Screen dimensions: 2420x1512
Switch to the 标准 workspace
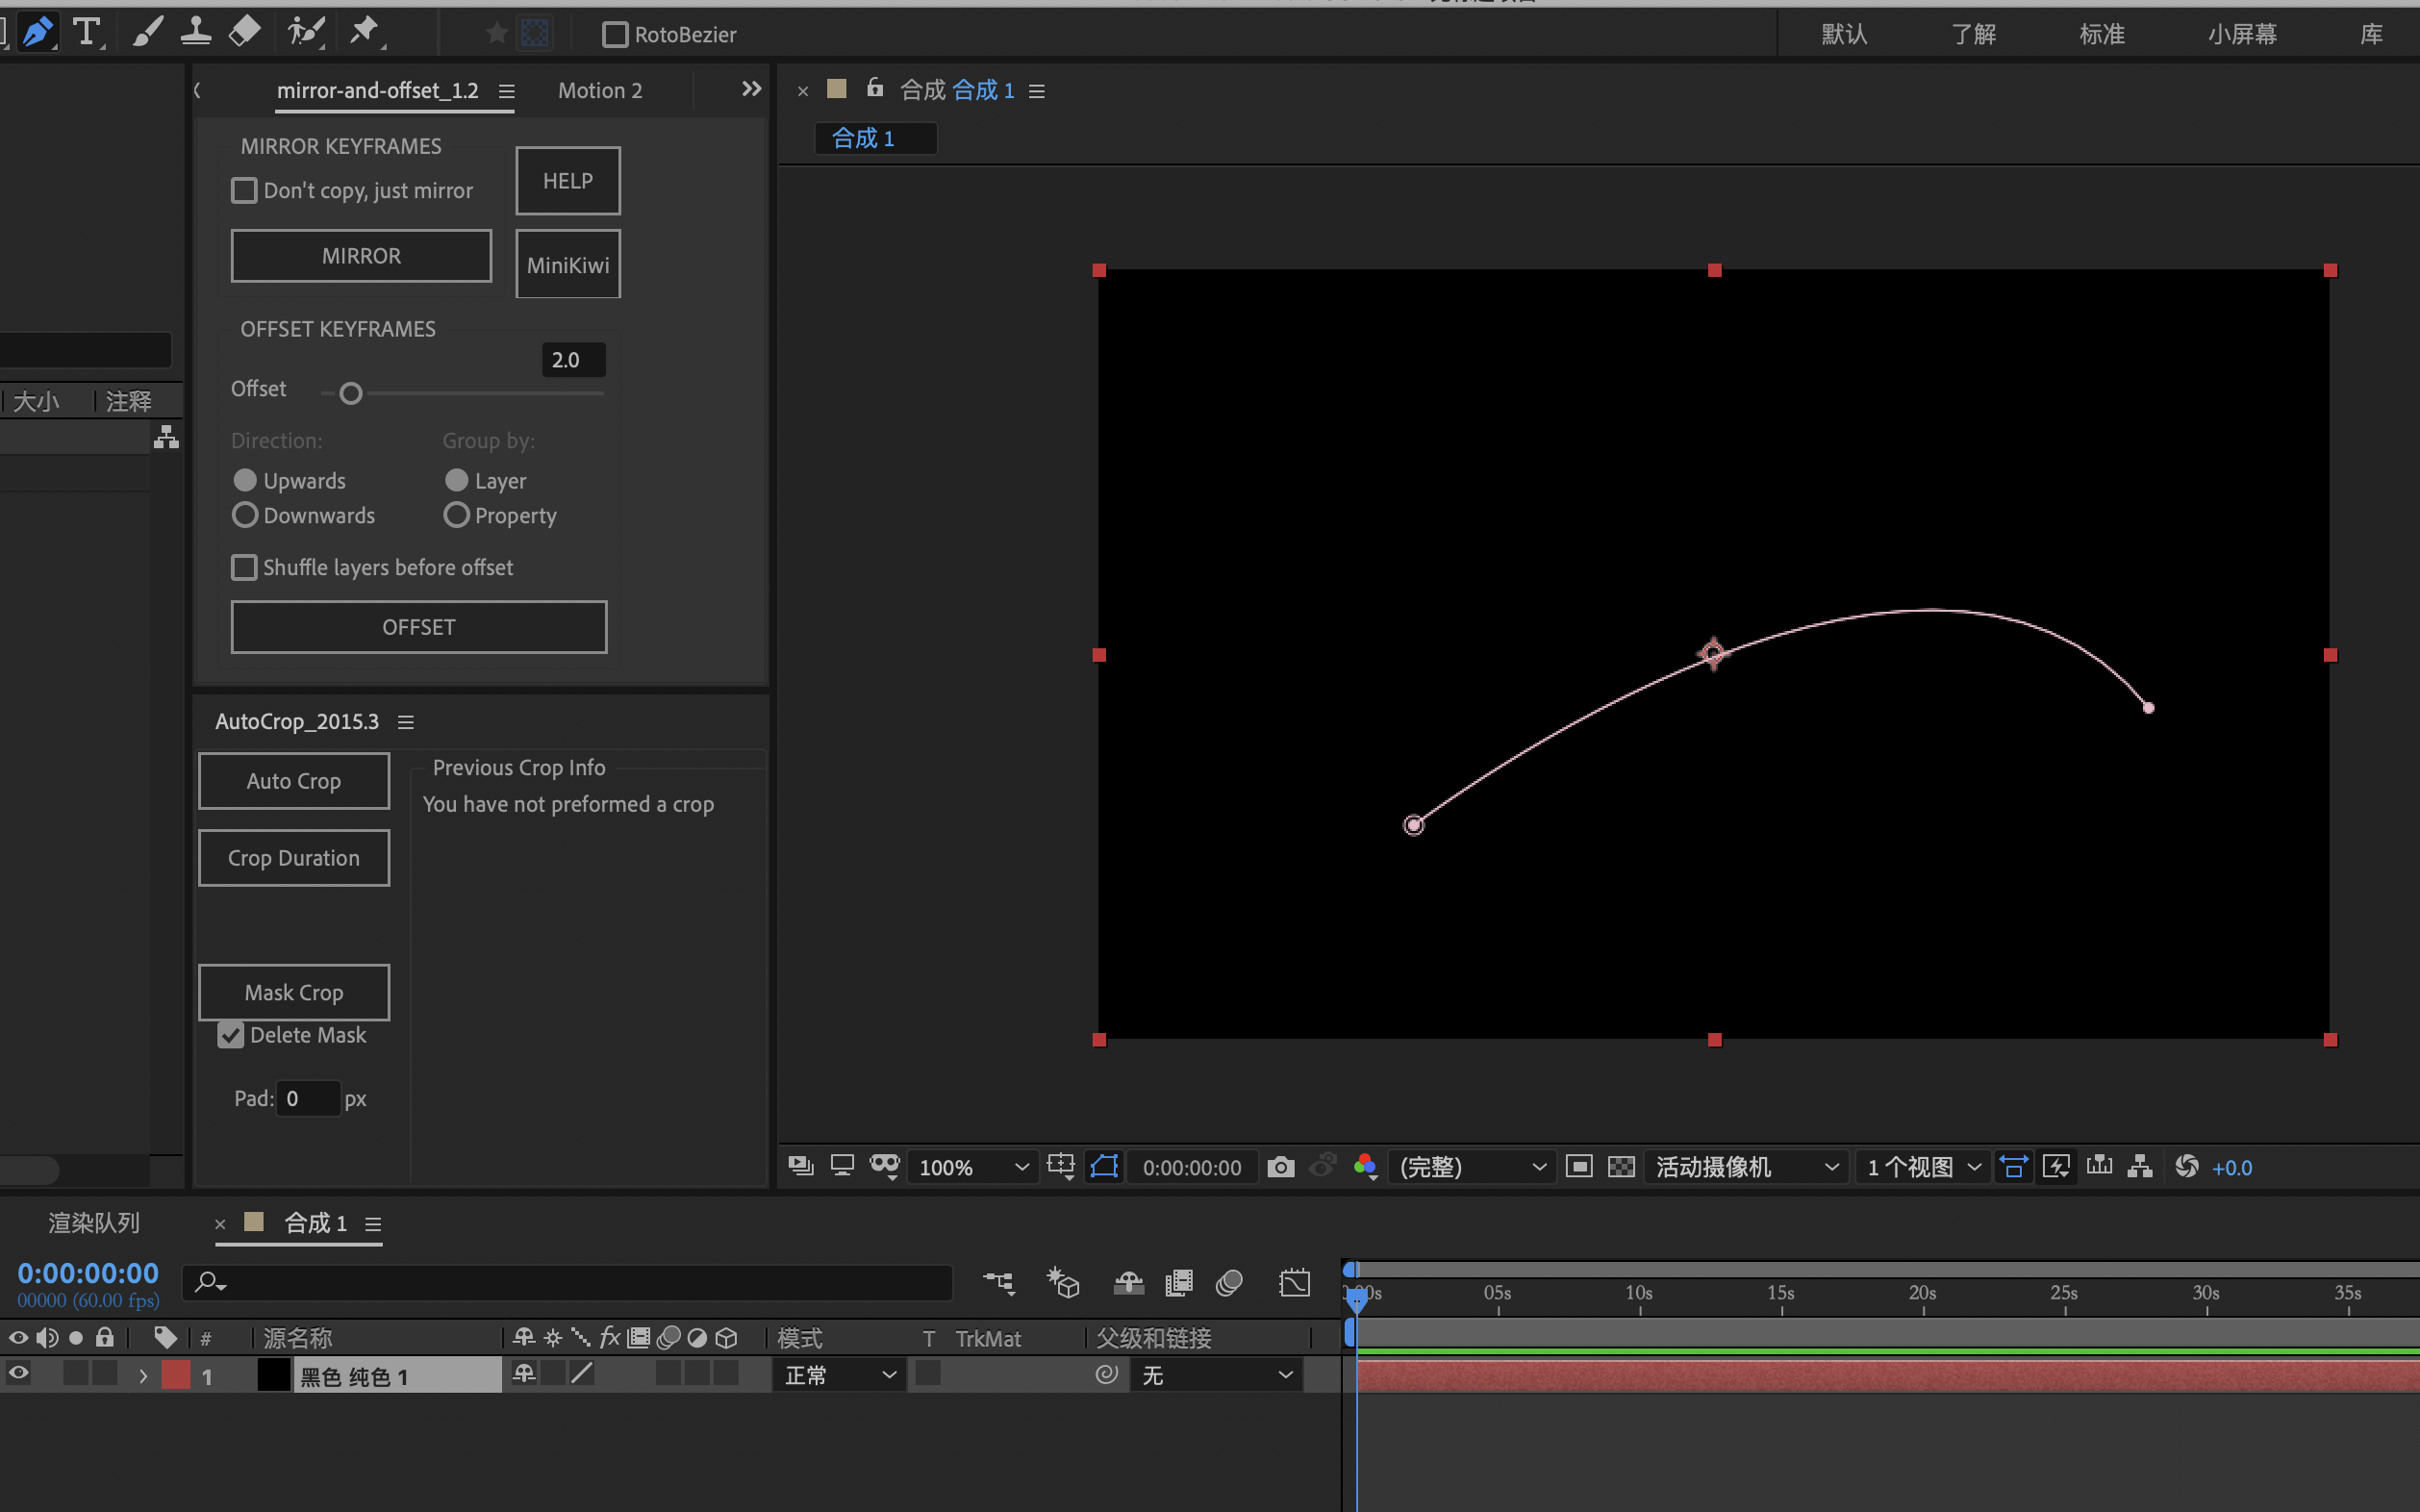click(x=2102, y=34)
